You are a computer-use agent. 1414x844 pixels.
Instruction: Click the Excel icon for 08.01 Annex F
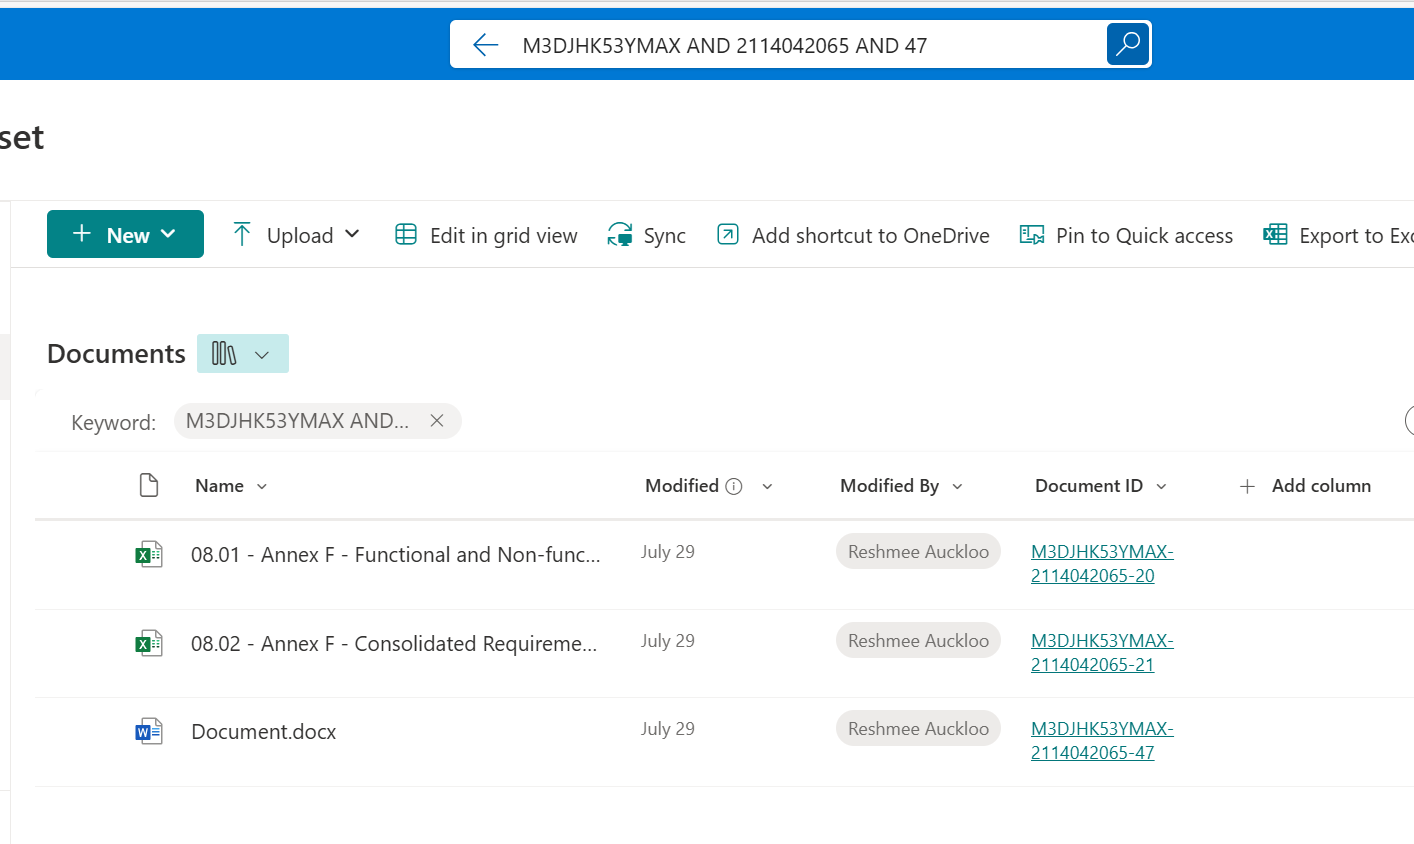(x=149, y=554)
